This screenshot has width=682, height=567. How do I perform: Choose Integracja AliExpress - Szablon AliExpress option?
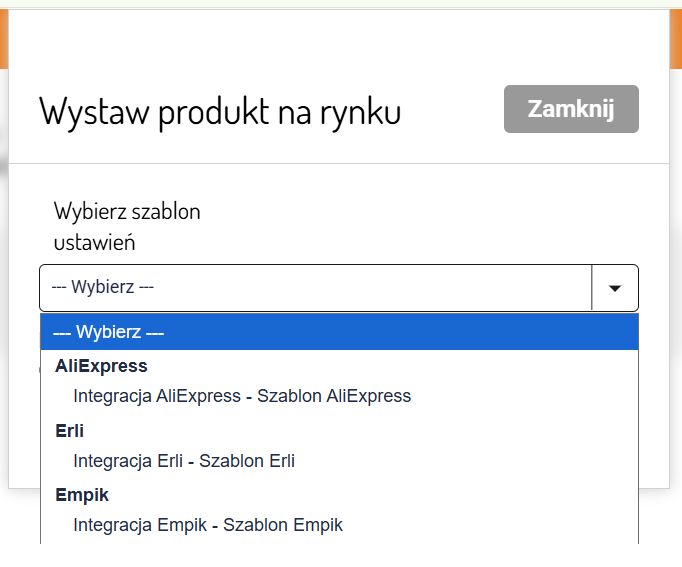point(242,396)
